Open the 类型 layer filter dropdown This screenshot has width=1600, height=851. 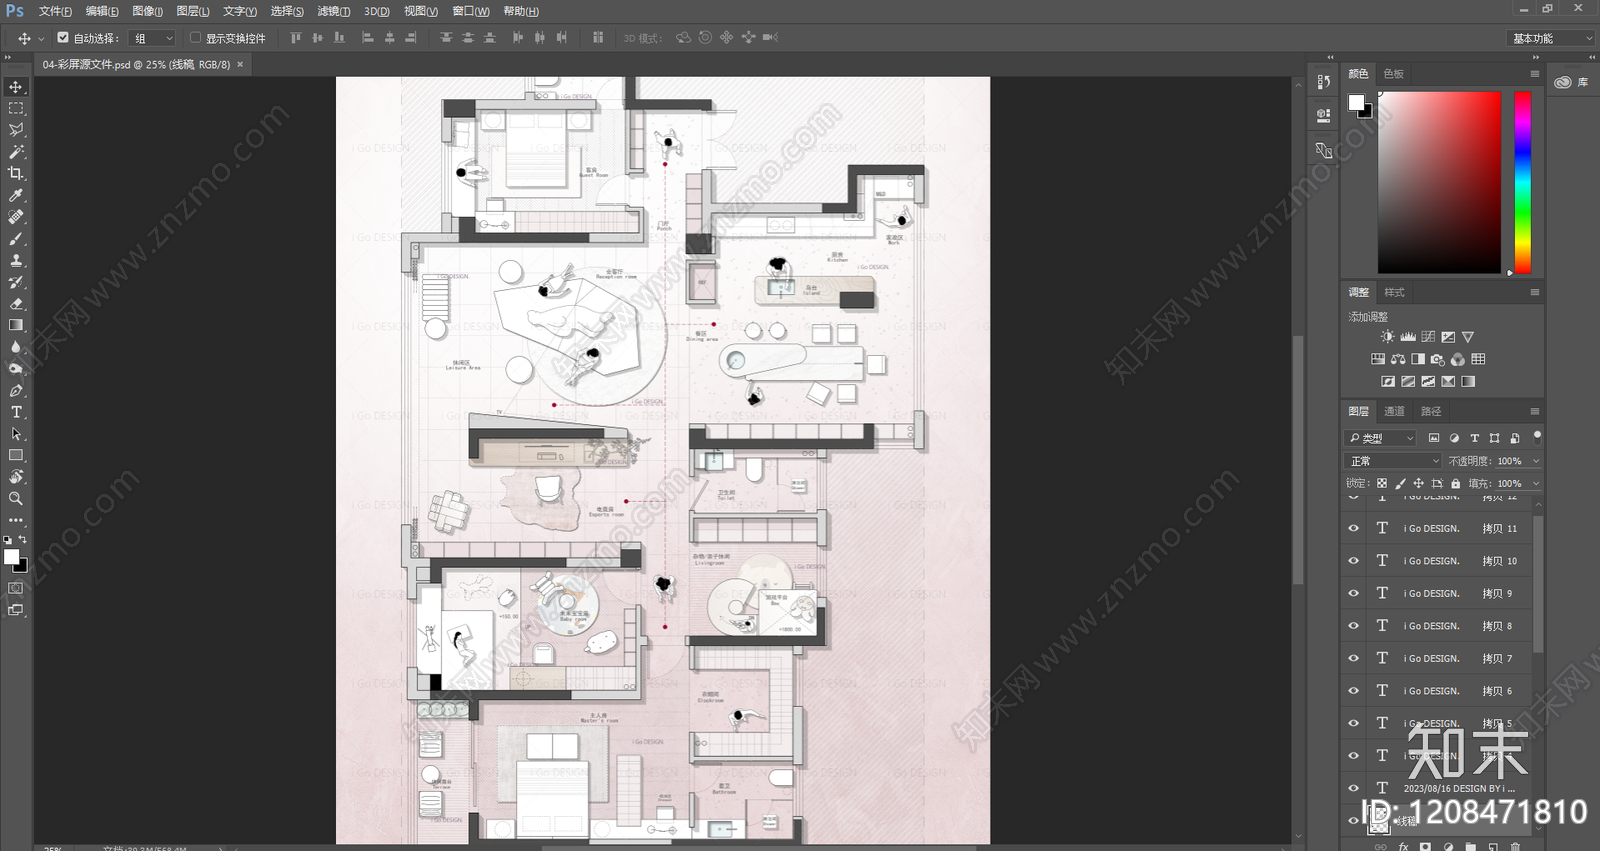pyautogui.click(x=1381, y=438)
